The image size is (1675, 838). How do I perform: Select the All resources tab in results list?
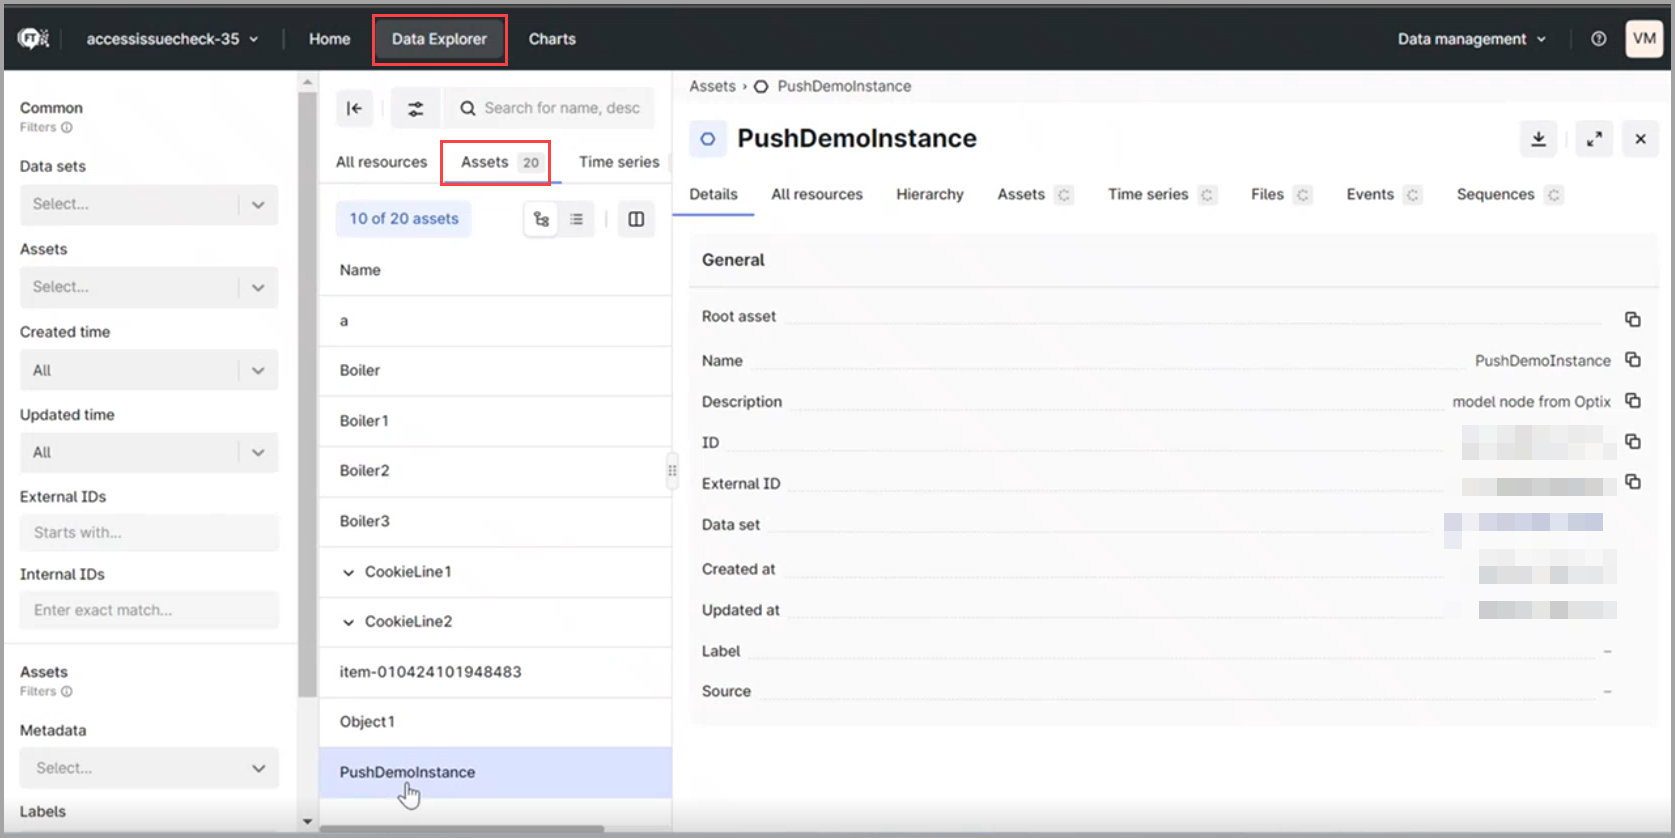pyautogui.click(x=381, y=162)
